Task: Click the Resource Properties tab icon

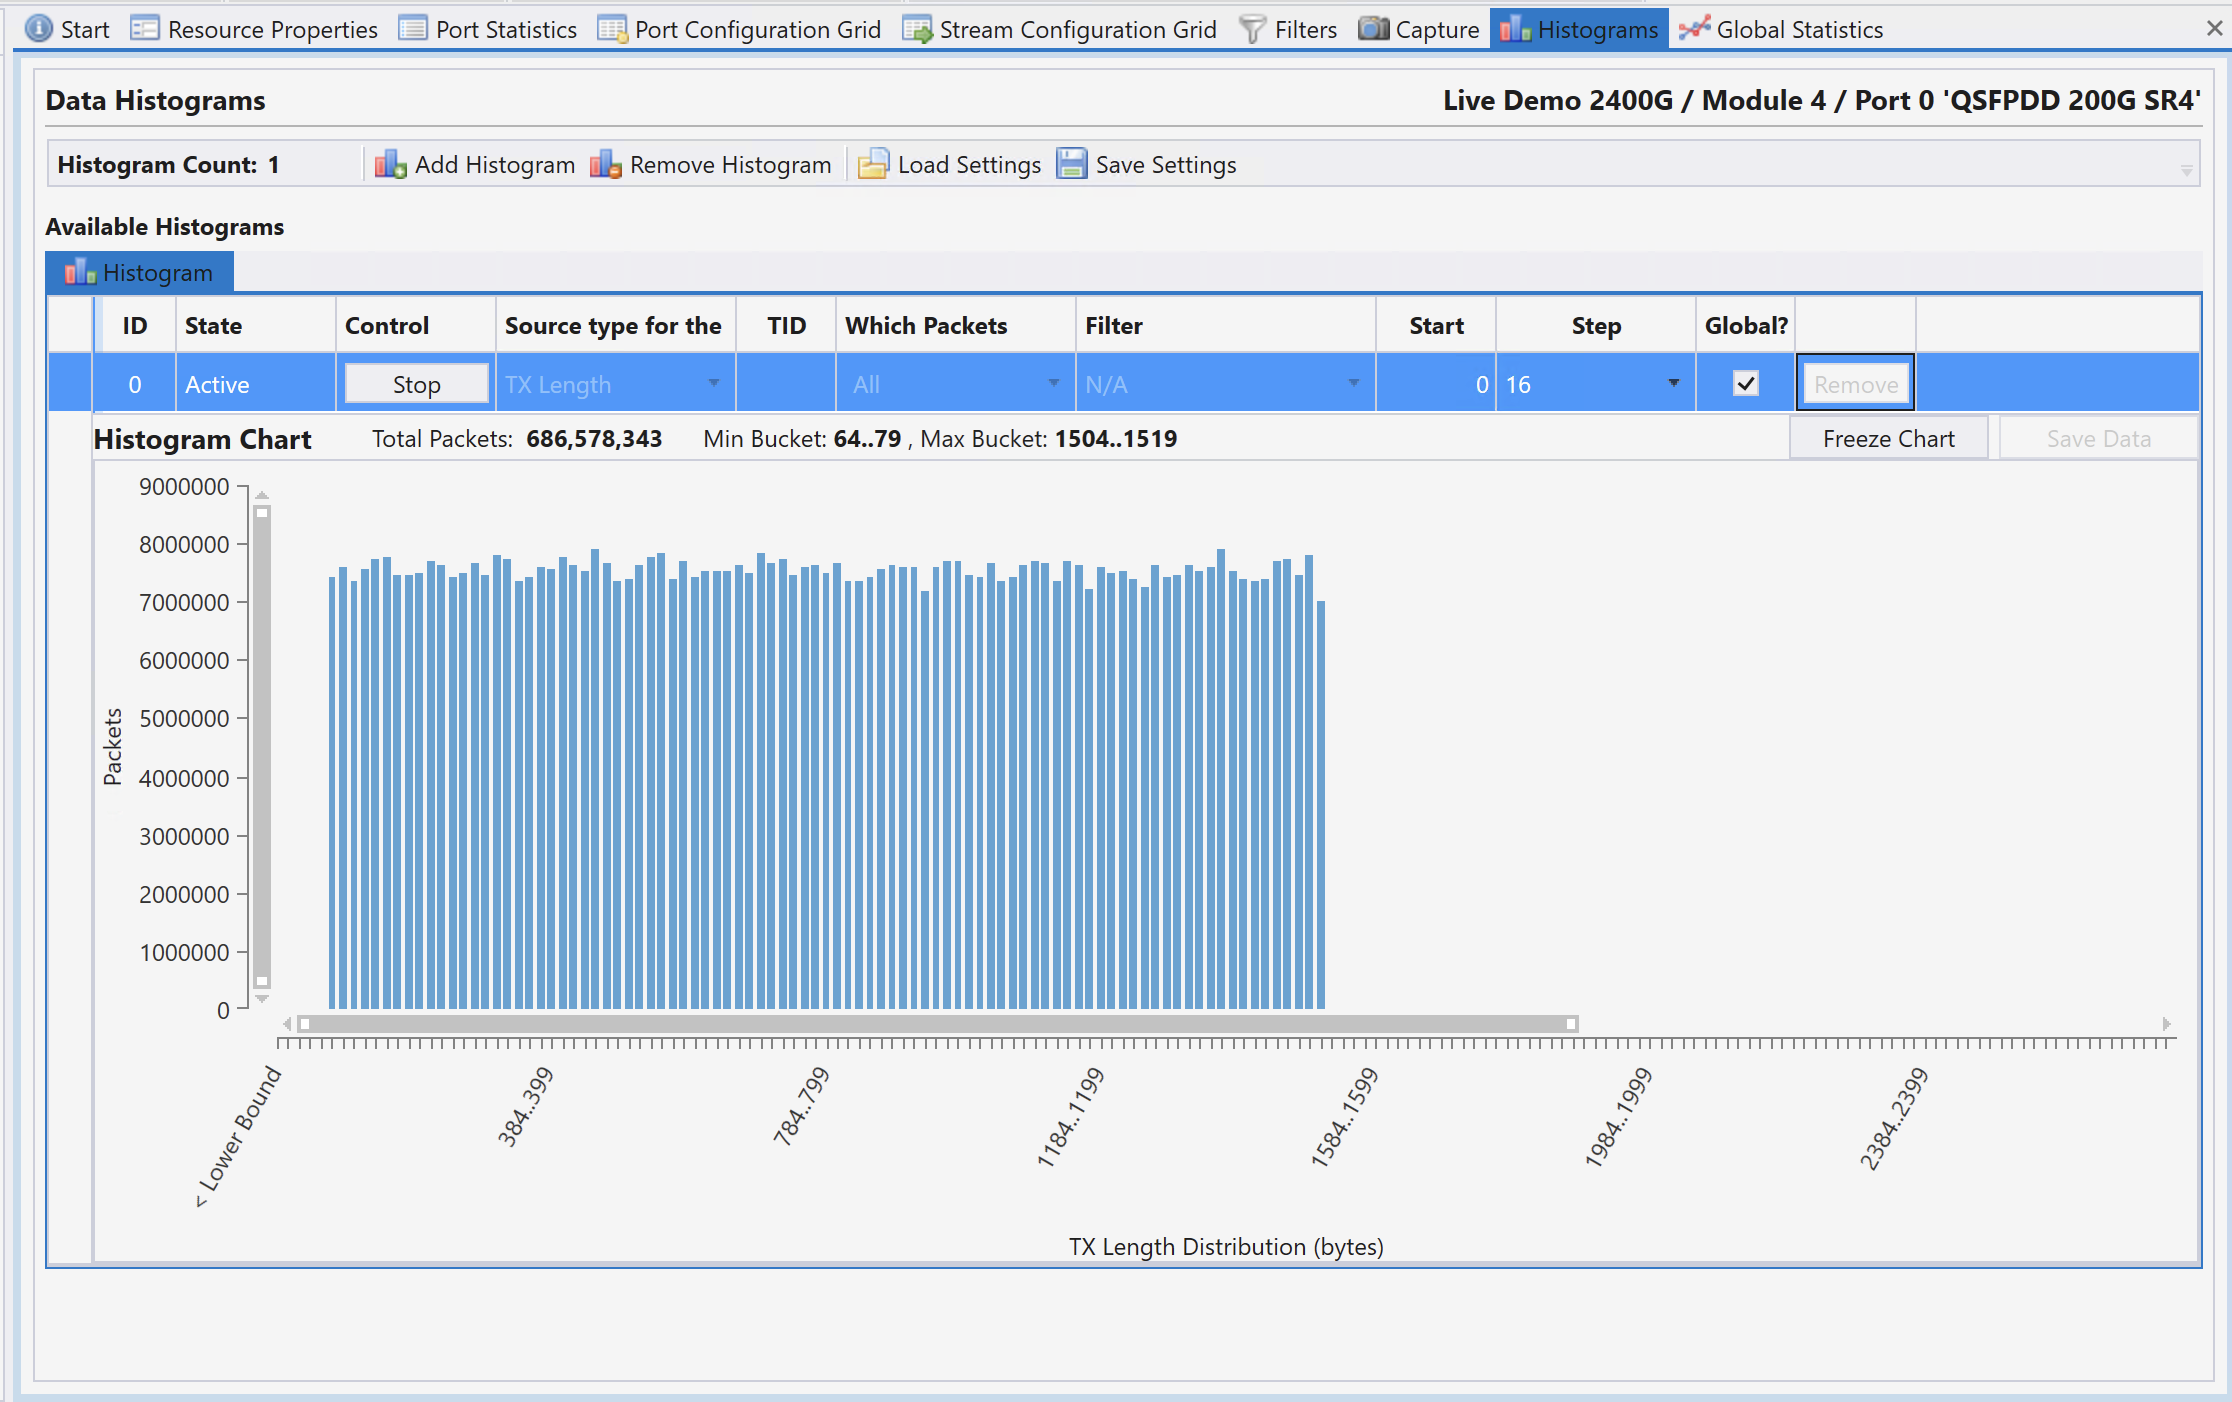Action: [x=145, y=29]
